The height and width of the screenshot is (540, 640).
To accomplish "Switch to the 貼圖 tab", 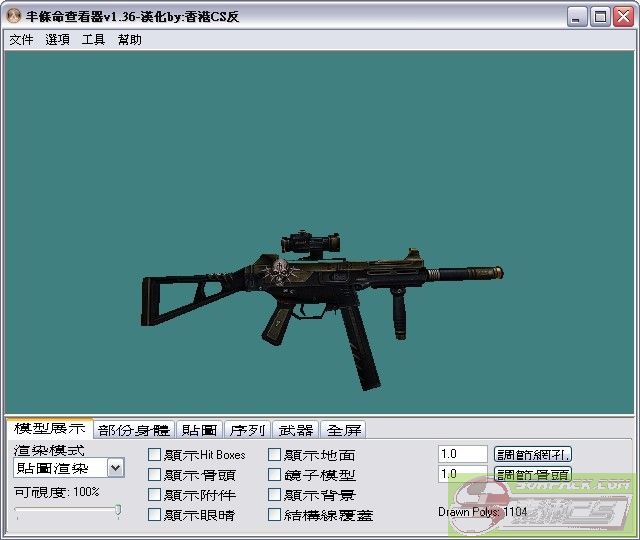I will (x=199, y=430).
